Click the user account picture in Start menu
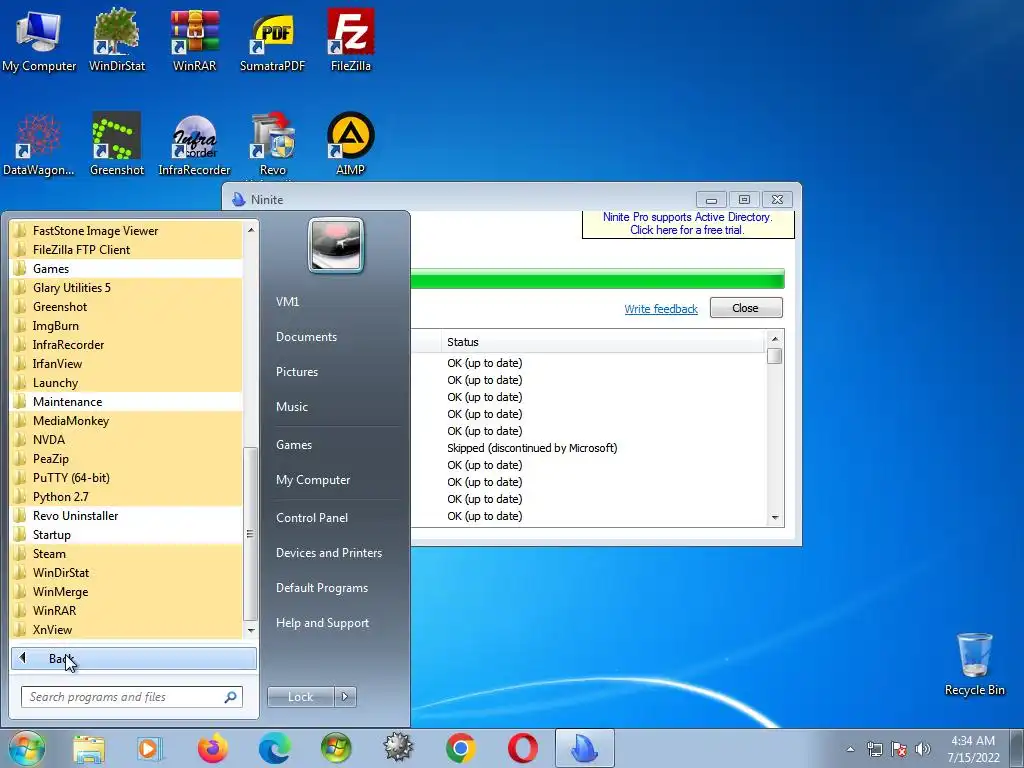The width and height of the screenshot is (1024, 768). [x=336, y=245]
